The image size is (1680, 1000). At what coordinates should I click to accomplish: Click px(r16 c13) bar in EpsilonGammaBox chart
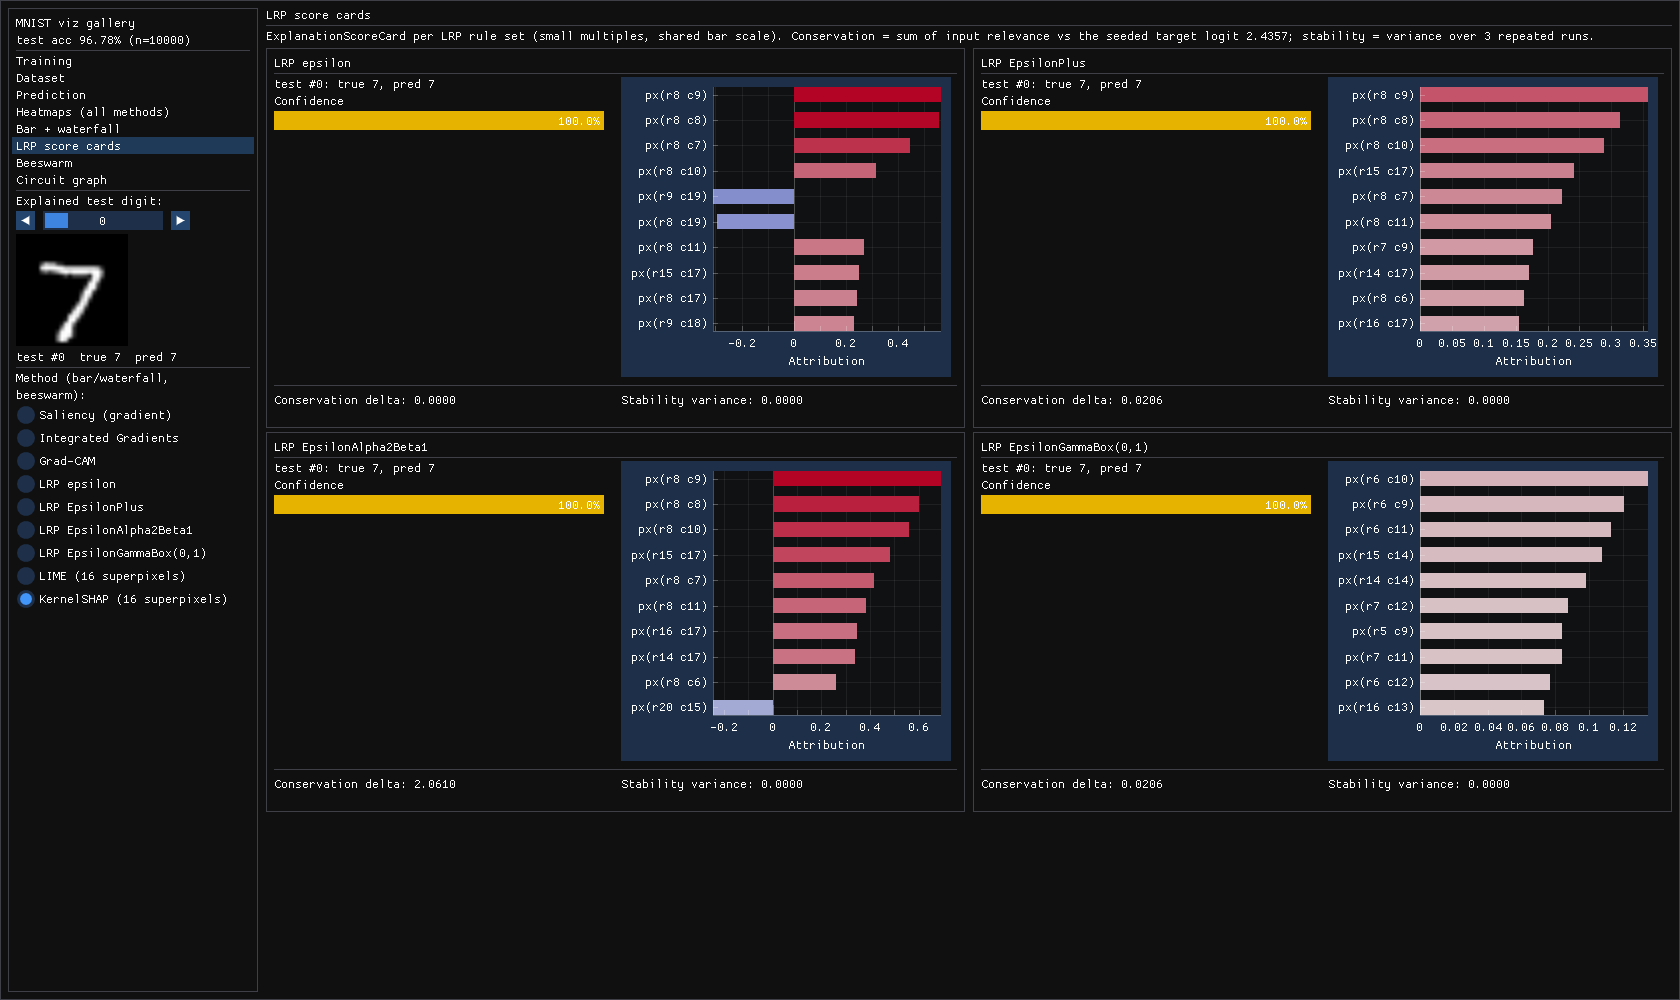click(x=1482, y=708)
